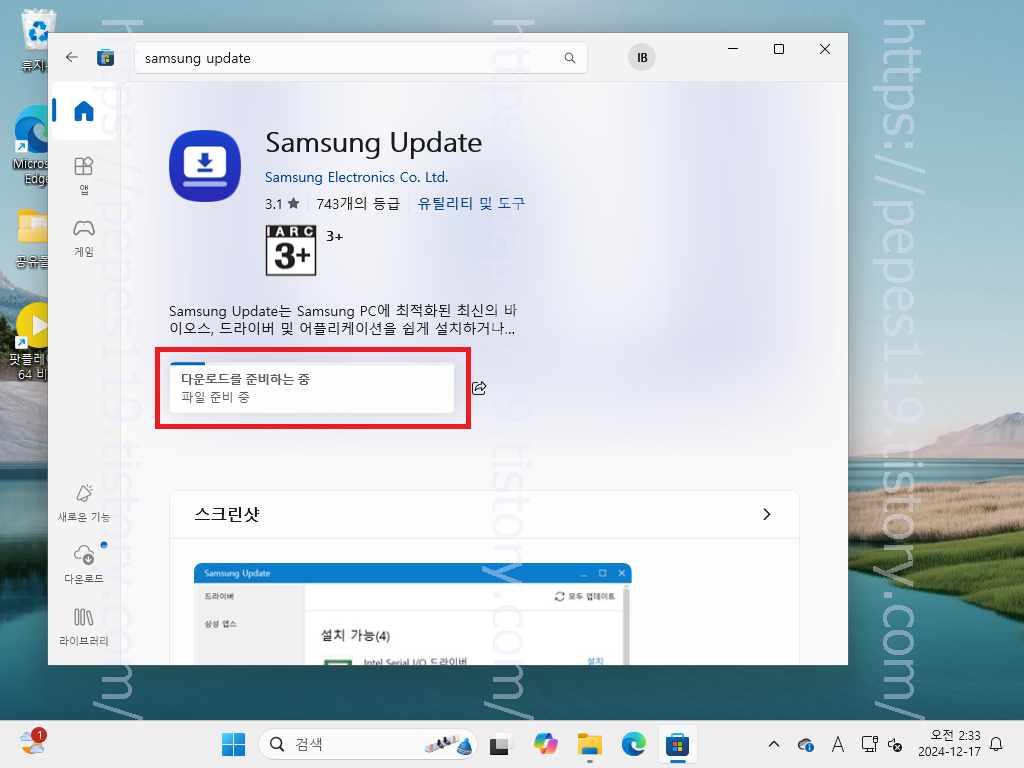Open Samsung Electronics Co. Ltd. publisher link
The height and width of the screenshot is (768, 1024).
356,177
